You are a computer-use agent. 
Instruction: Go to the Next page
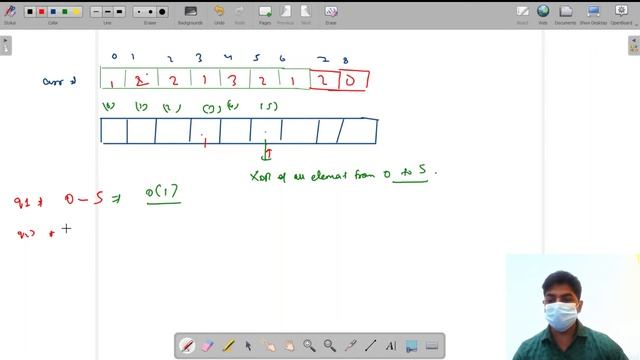pos(306,15)
